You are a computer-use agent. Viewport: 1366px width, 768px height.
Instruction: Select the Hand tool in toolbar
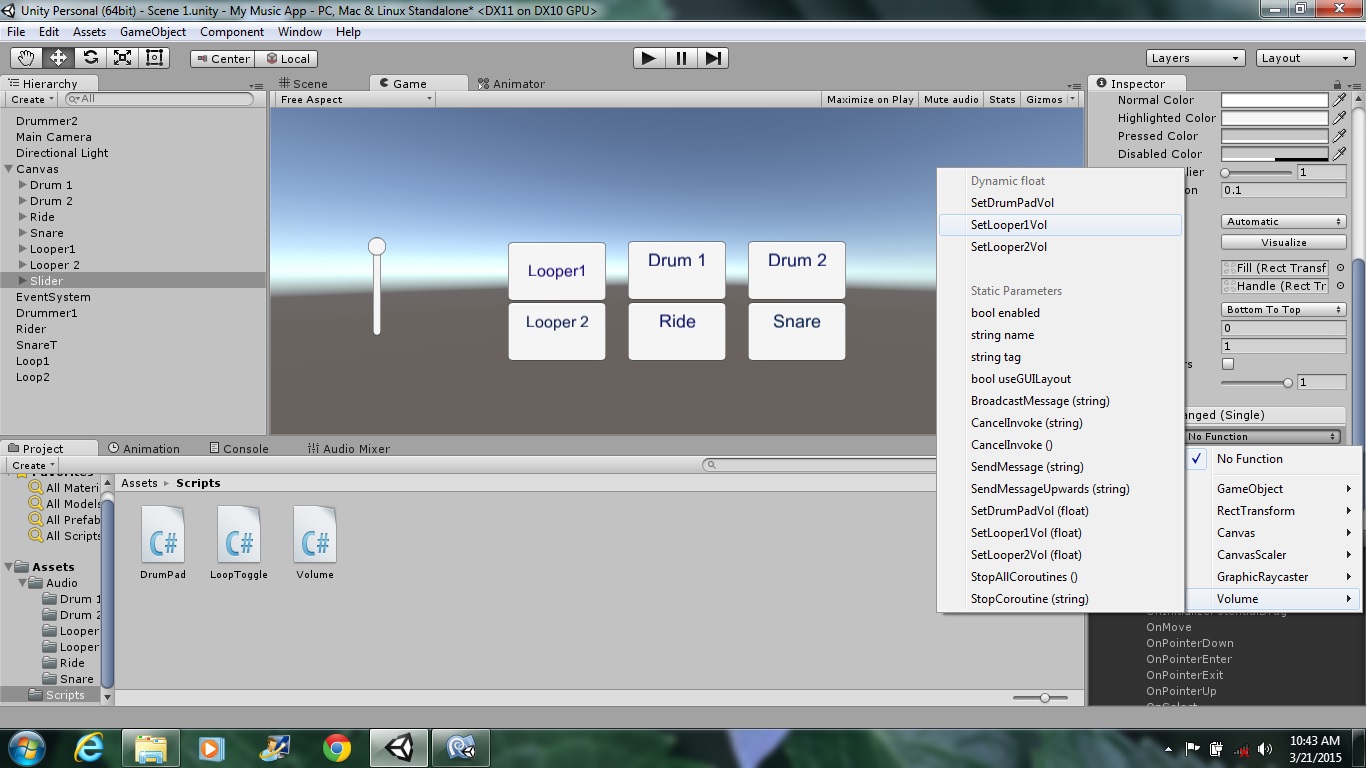click(26, 58)
